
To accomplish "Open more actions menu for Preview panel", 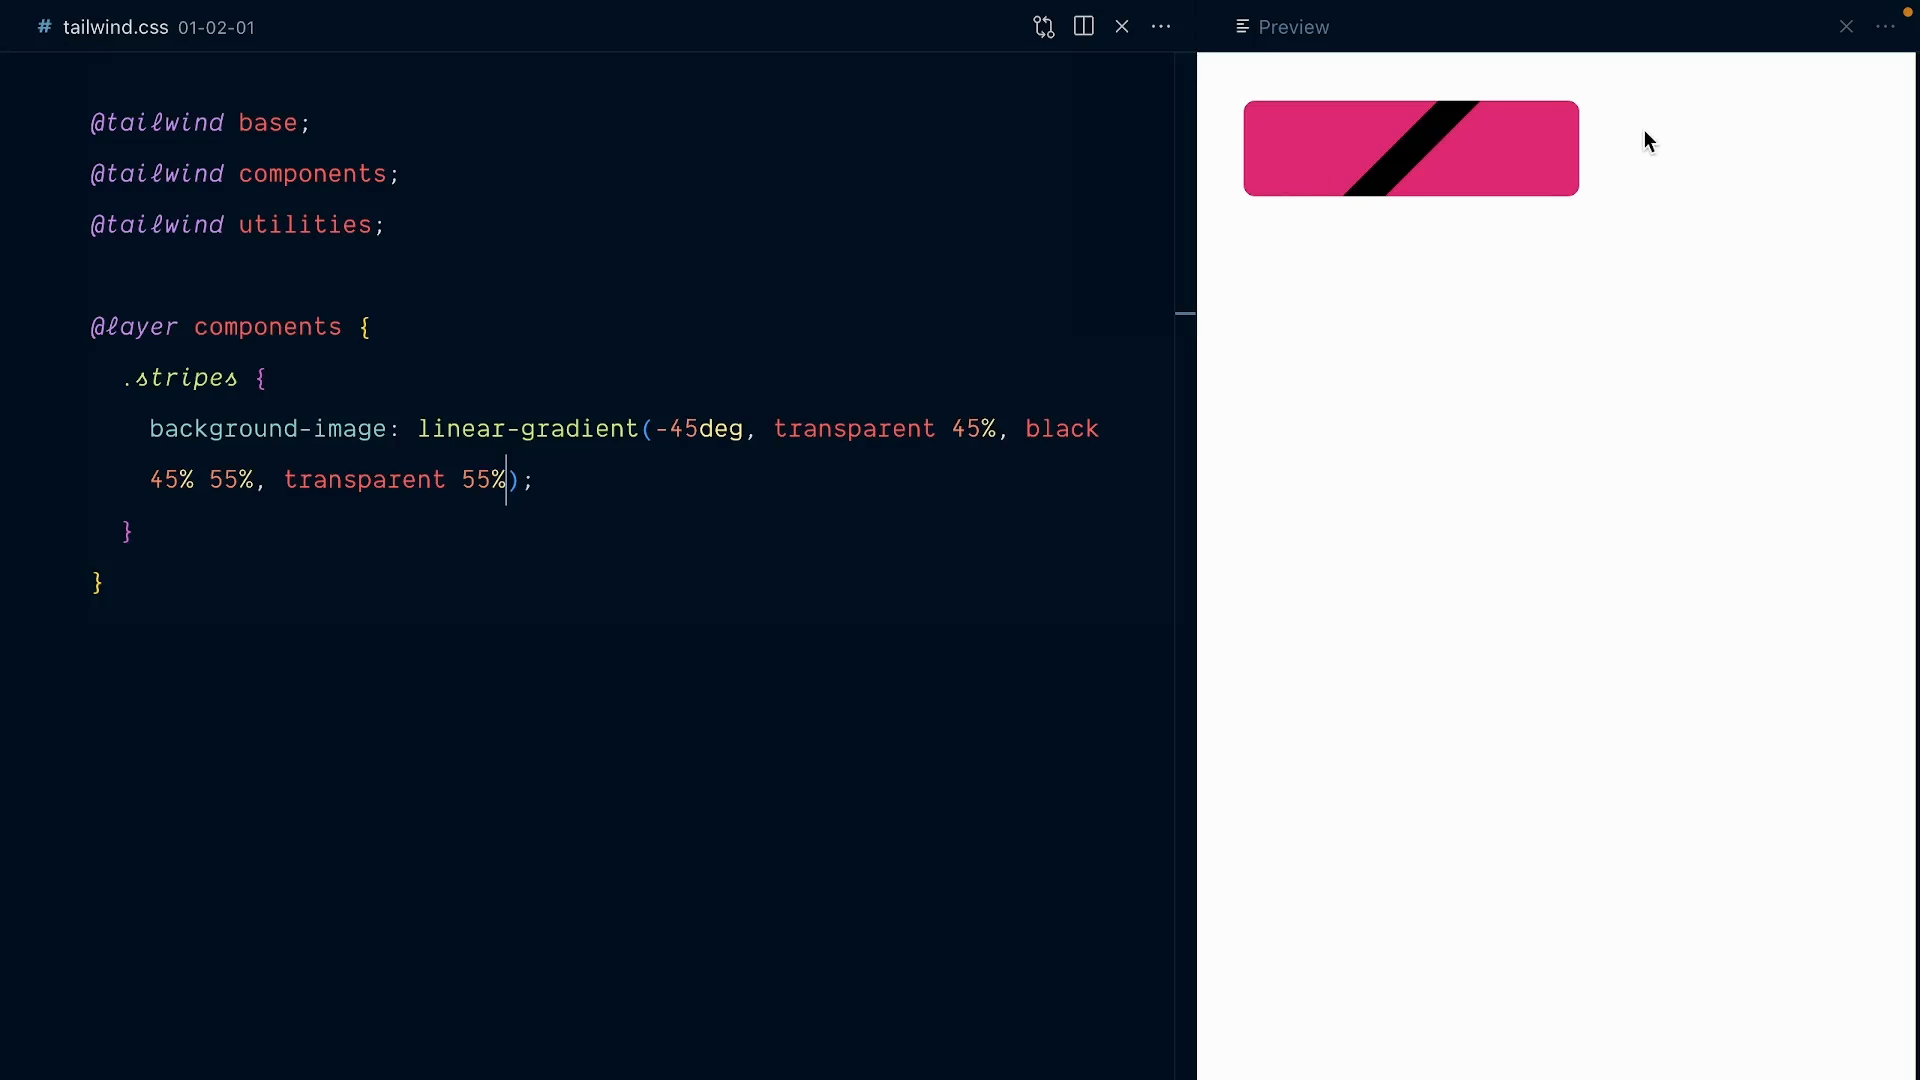I will pos(1885,27).
